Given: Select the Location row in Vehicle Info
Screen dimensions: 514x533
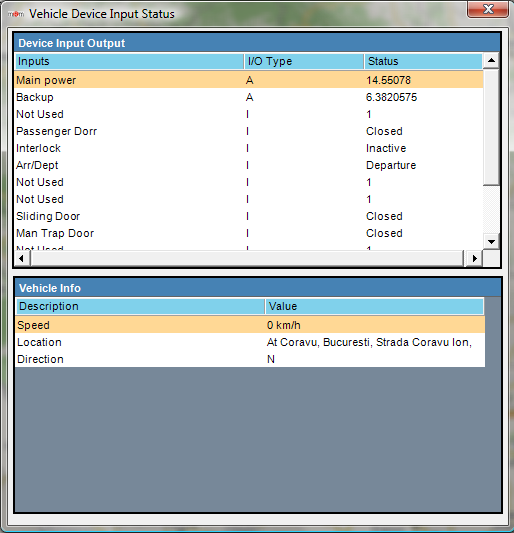Looking at the screenshot, I should point(250,342).
